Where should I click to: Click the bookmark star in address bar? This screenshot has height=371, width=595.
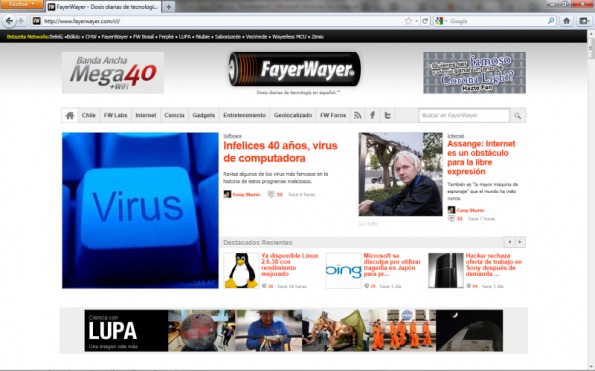408,21
